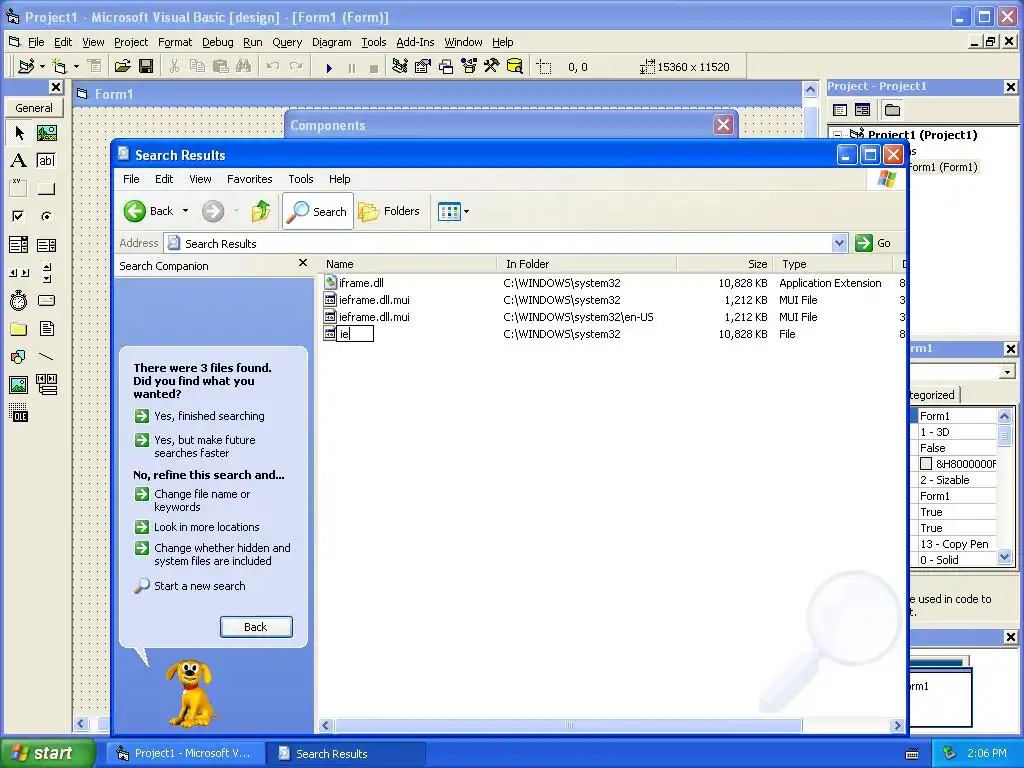Click in the file rename text box

point(355,334)
